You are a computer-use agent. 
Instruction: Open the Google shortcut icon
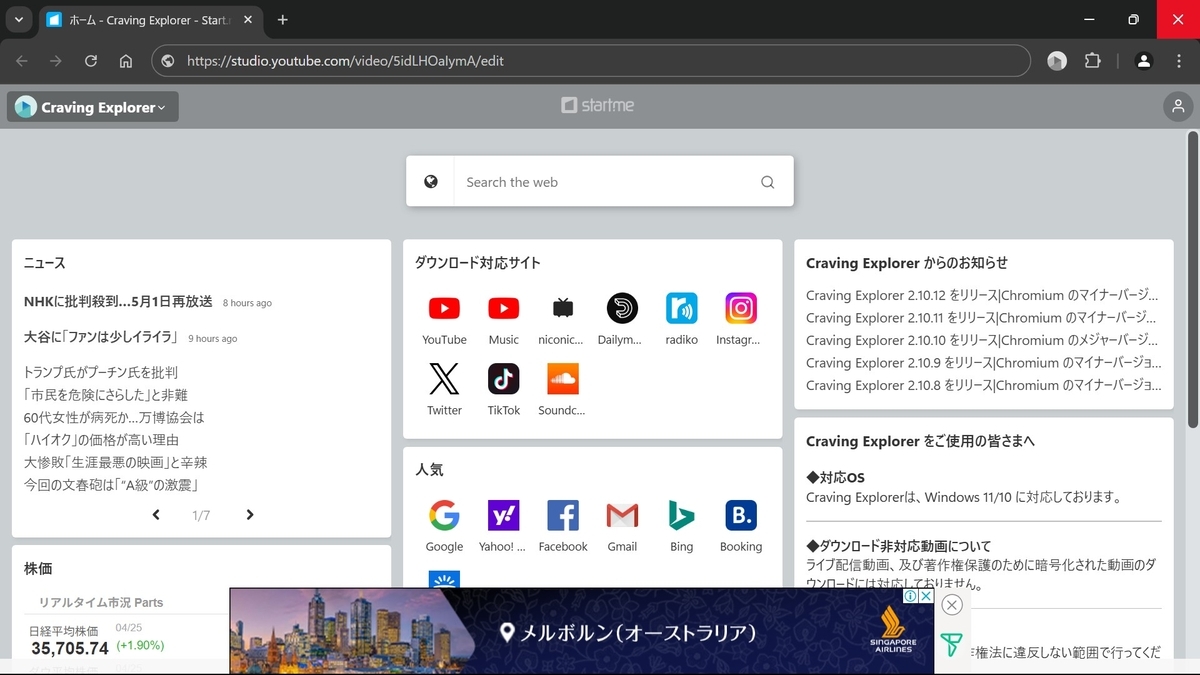pyautogui.click(x=444, y=515)
